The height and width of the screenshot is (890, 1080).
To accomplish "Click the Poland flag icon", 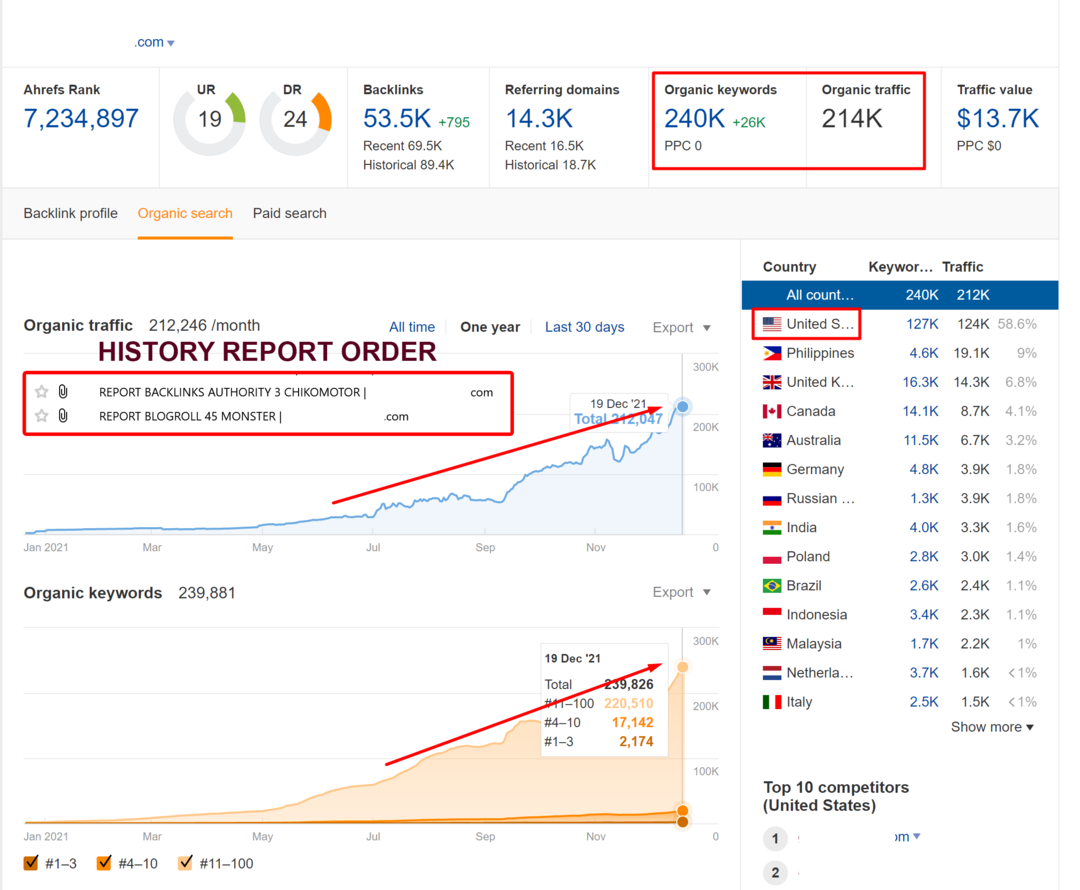I will [x=771, y=557].
